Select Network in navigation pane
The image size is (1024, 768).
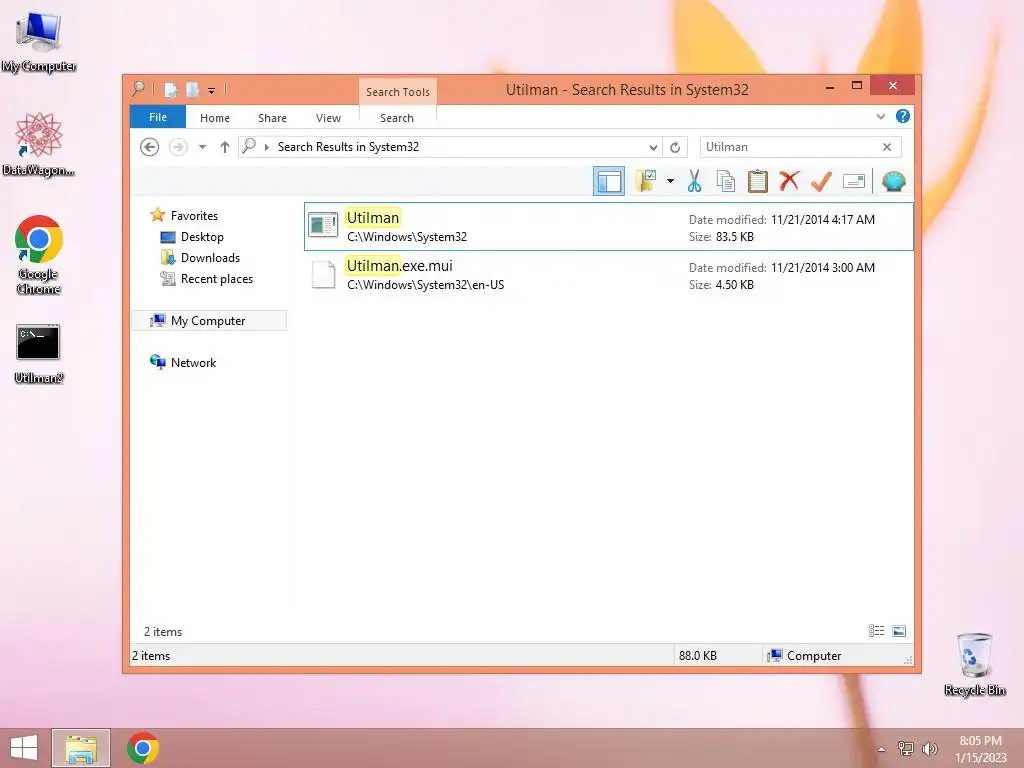[x=193, y=362]
